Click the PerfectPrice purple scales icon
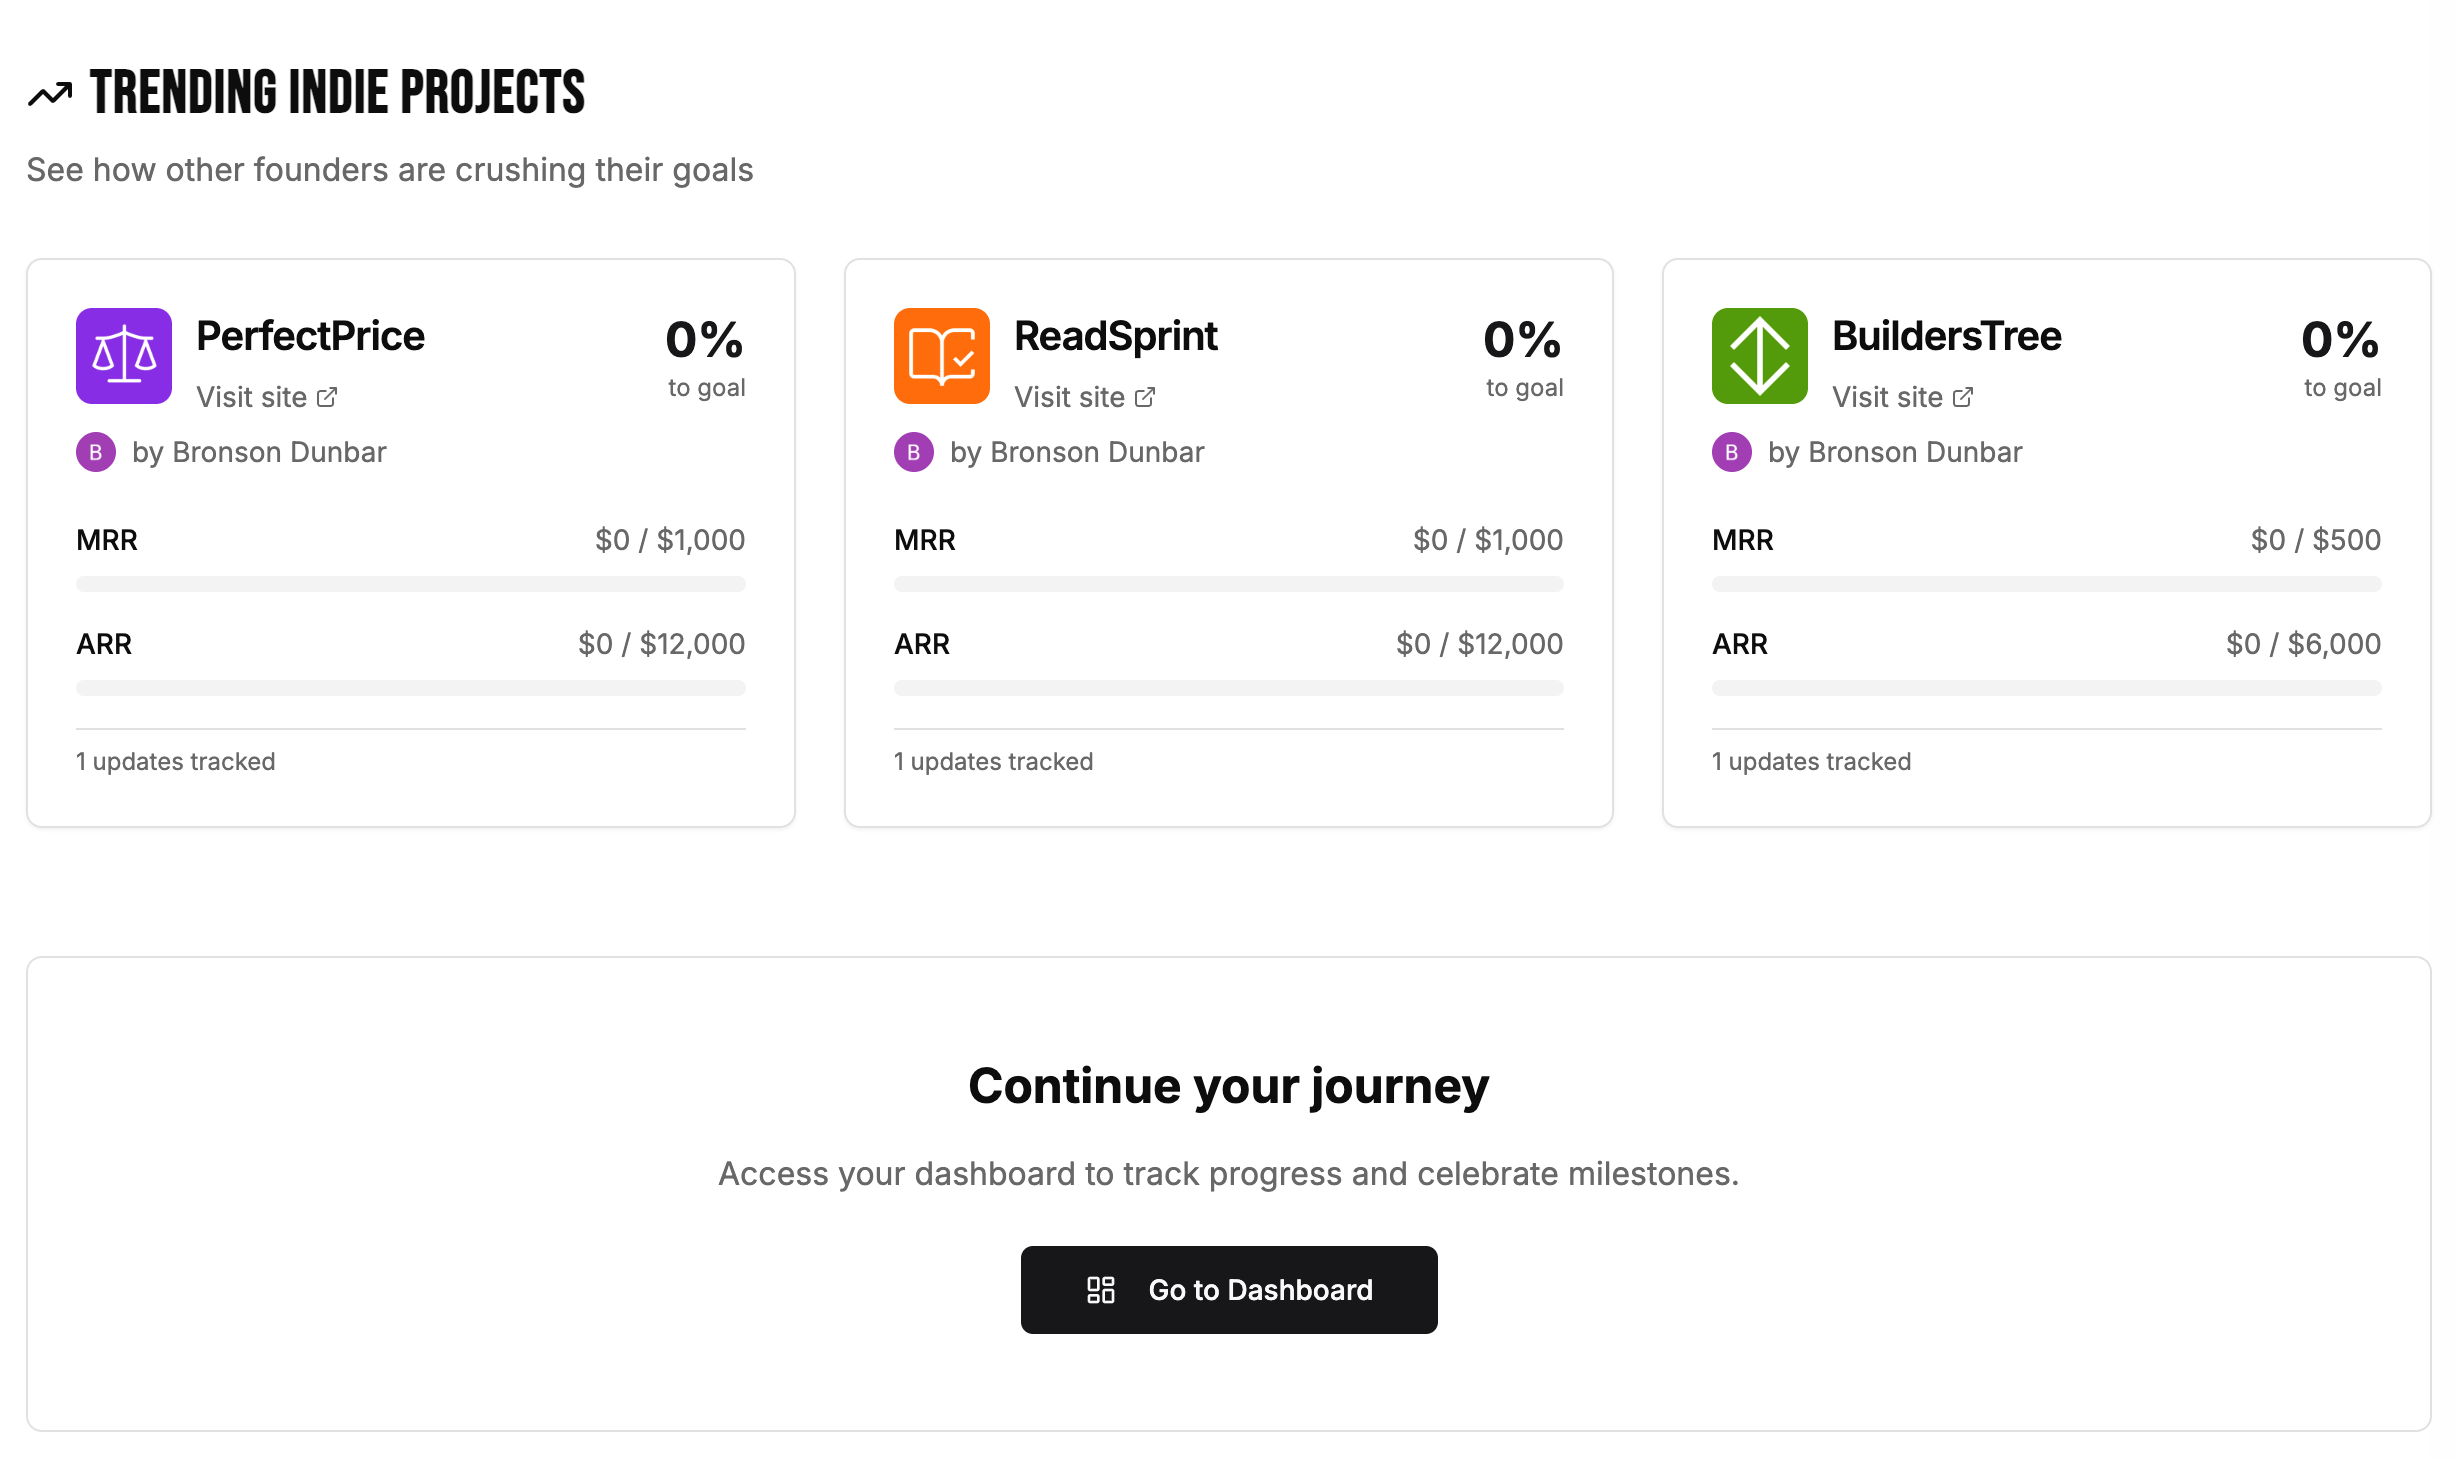 point(124,356)
